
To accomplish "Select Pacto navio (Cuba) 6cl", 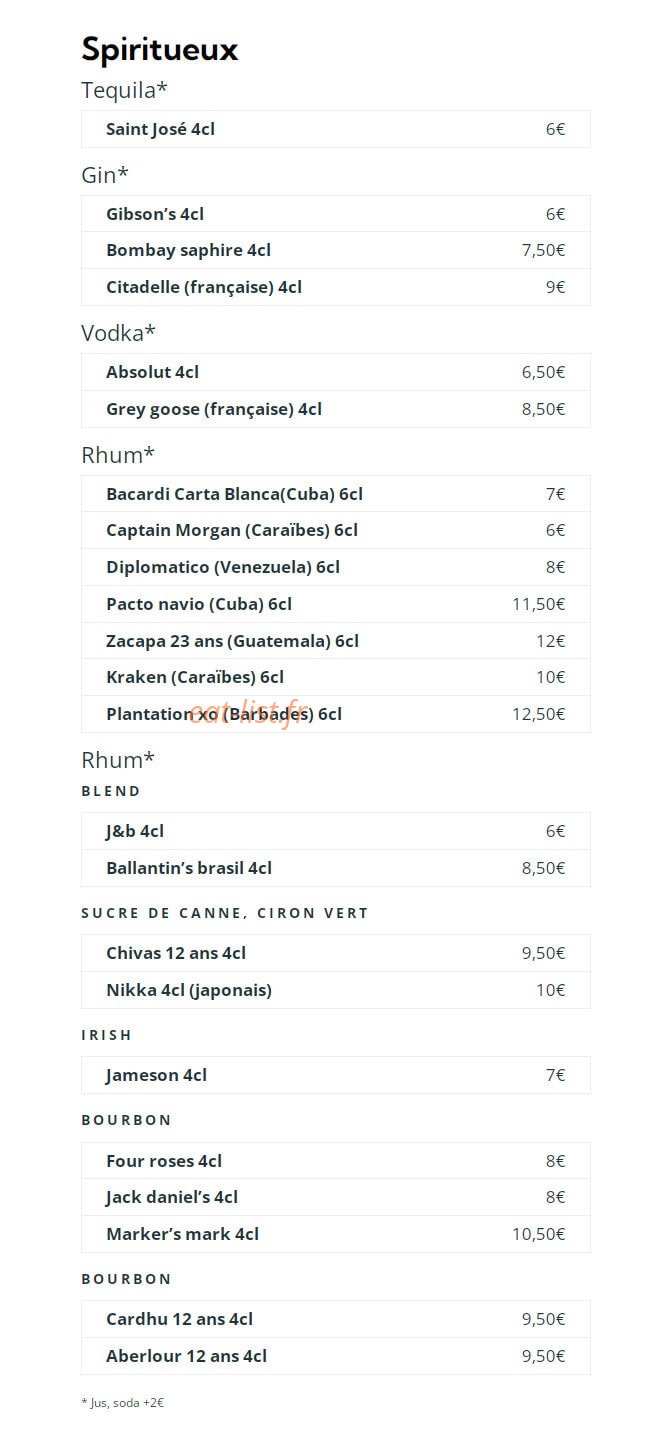I will (335, 604).
